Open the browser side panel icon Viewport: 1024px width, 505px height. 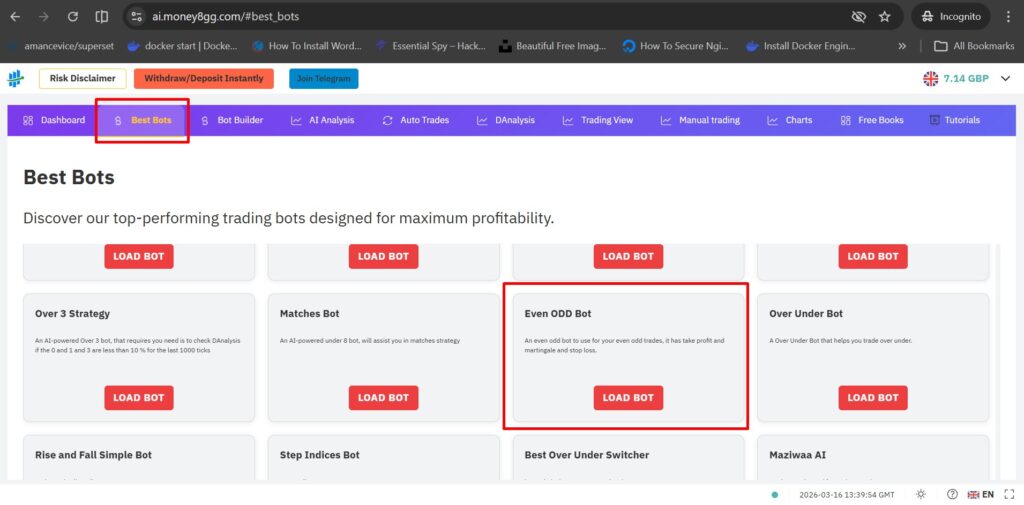[x=102, y=17]
